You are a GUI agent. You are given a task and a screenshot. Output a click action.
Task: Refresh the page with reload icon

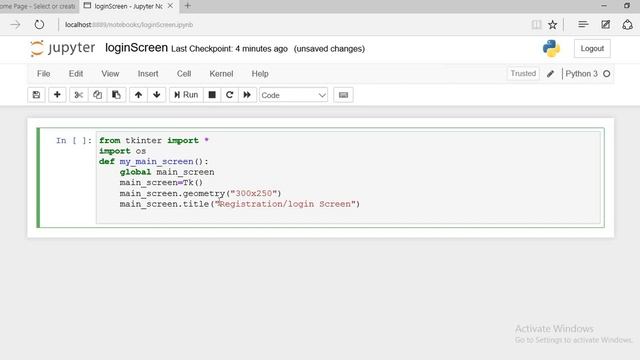(39, 25)
